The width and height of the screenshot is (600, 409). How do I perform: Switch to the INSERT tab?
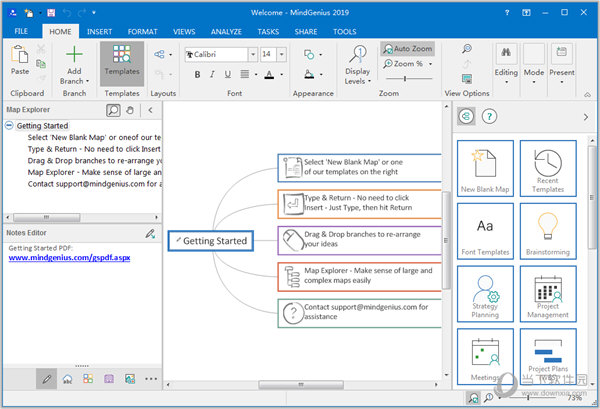(x=99, y=32)
